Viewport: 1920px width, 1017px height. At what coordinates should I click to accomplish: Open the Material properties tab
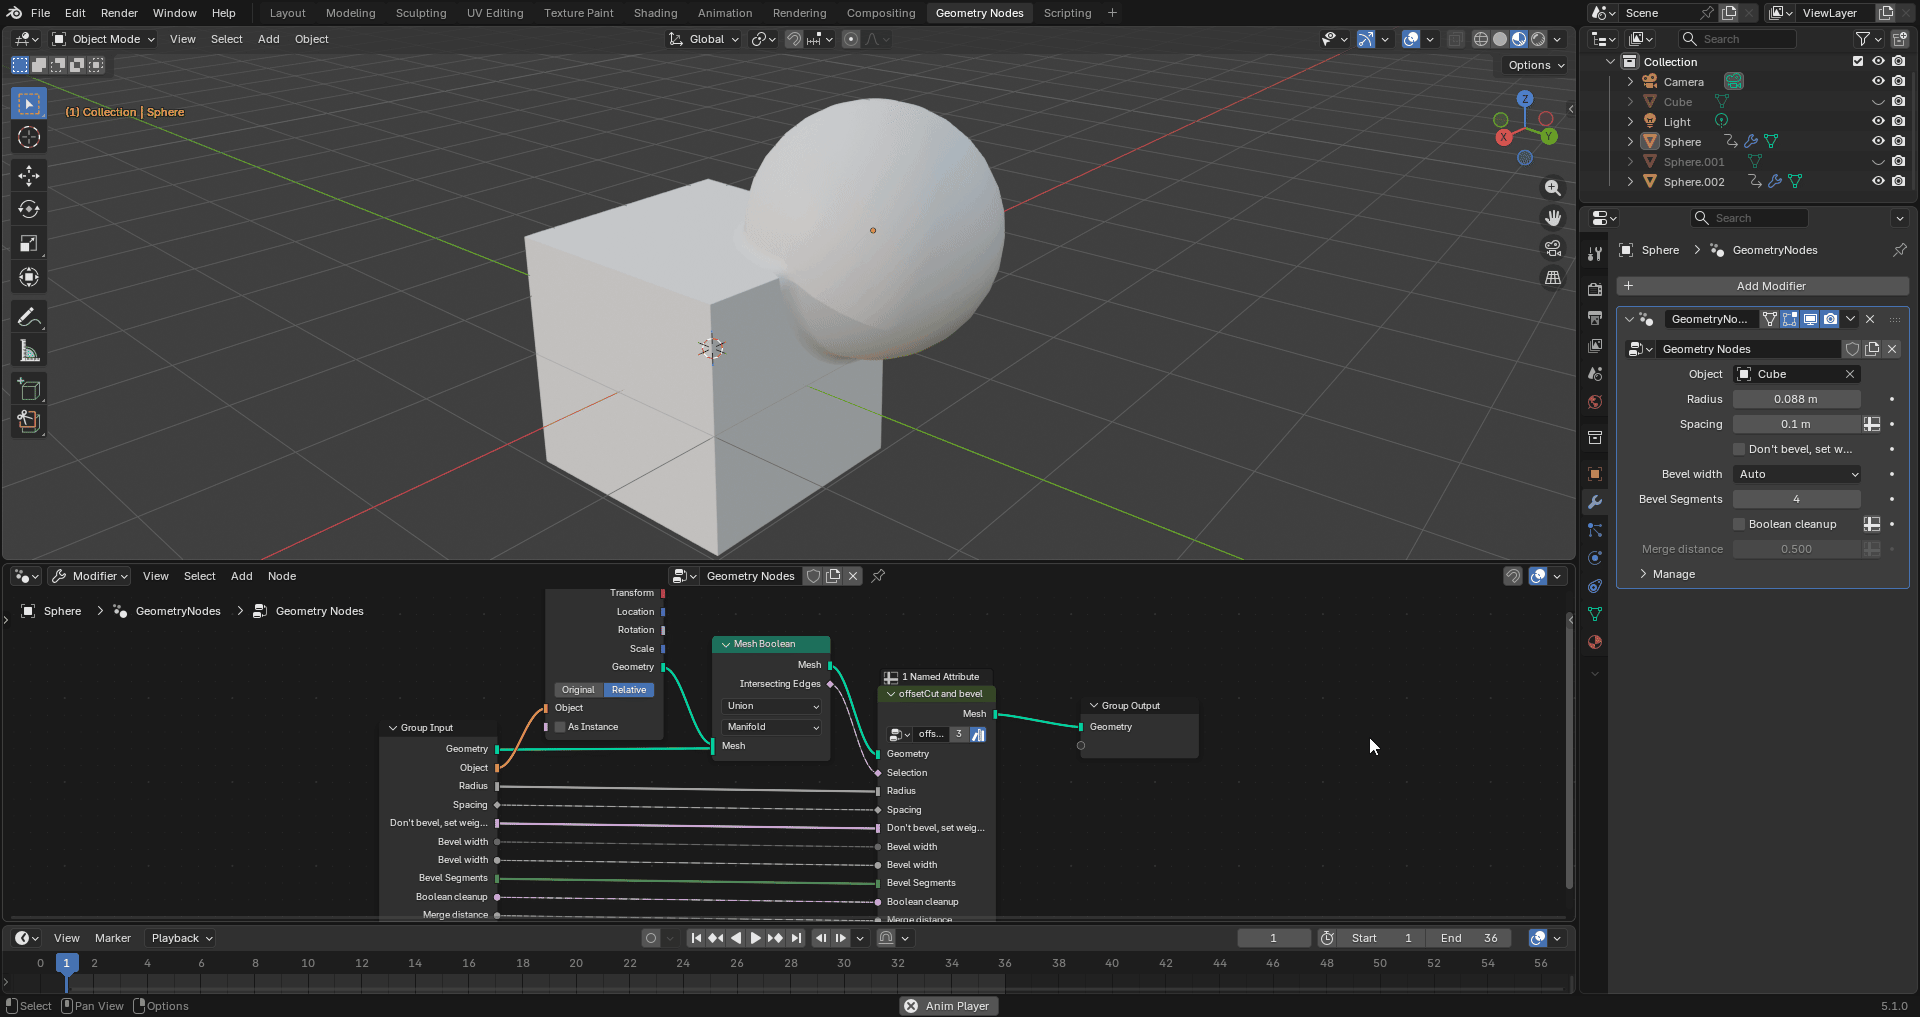(1595, 642)
